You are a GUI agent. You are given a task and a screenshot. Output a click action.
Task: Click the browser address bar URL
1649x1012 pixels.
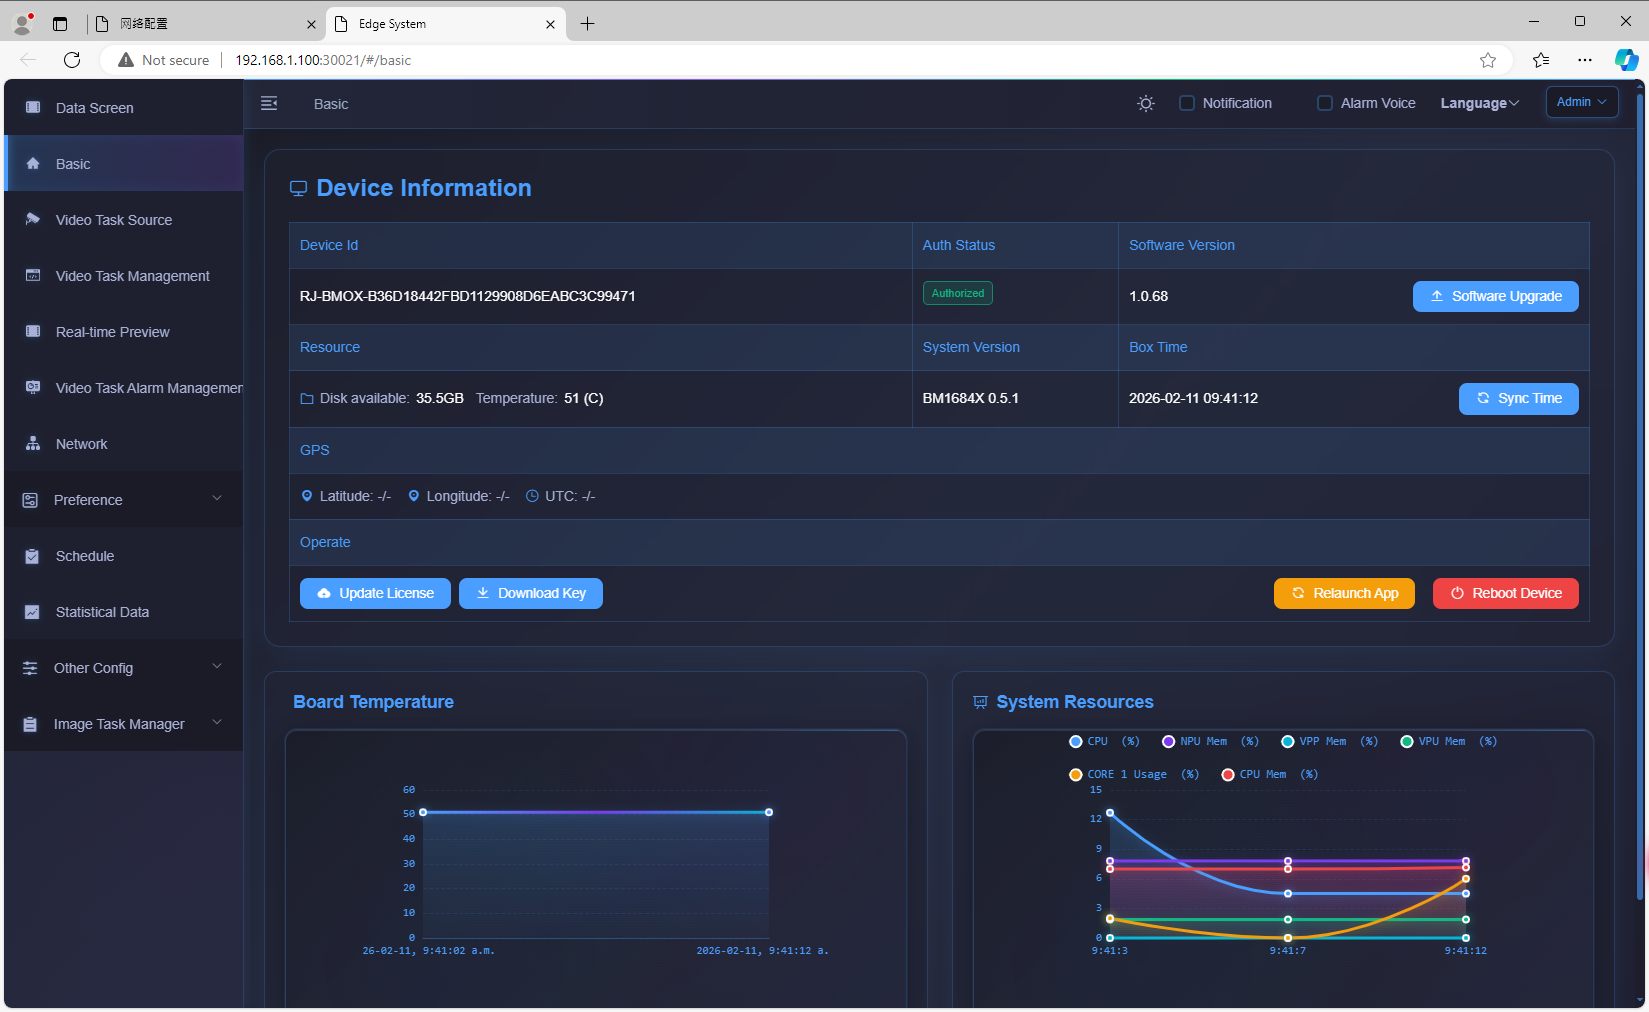pos(323,60)
